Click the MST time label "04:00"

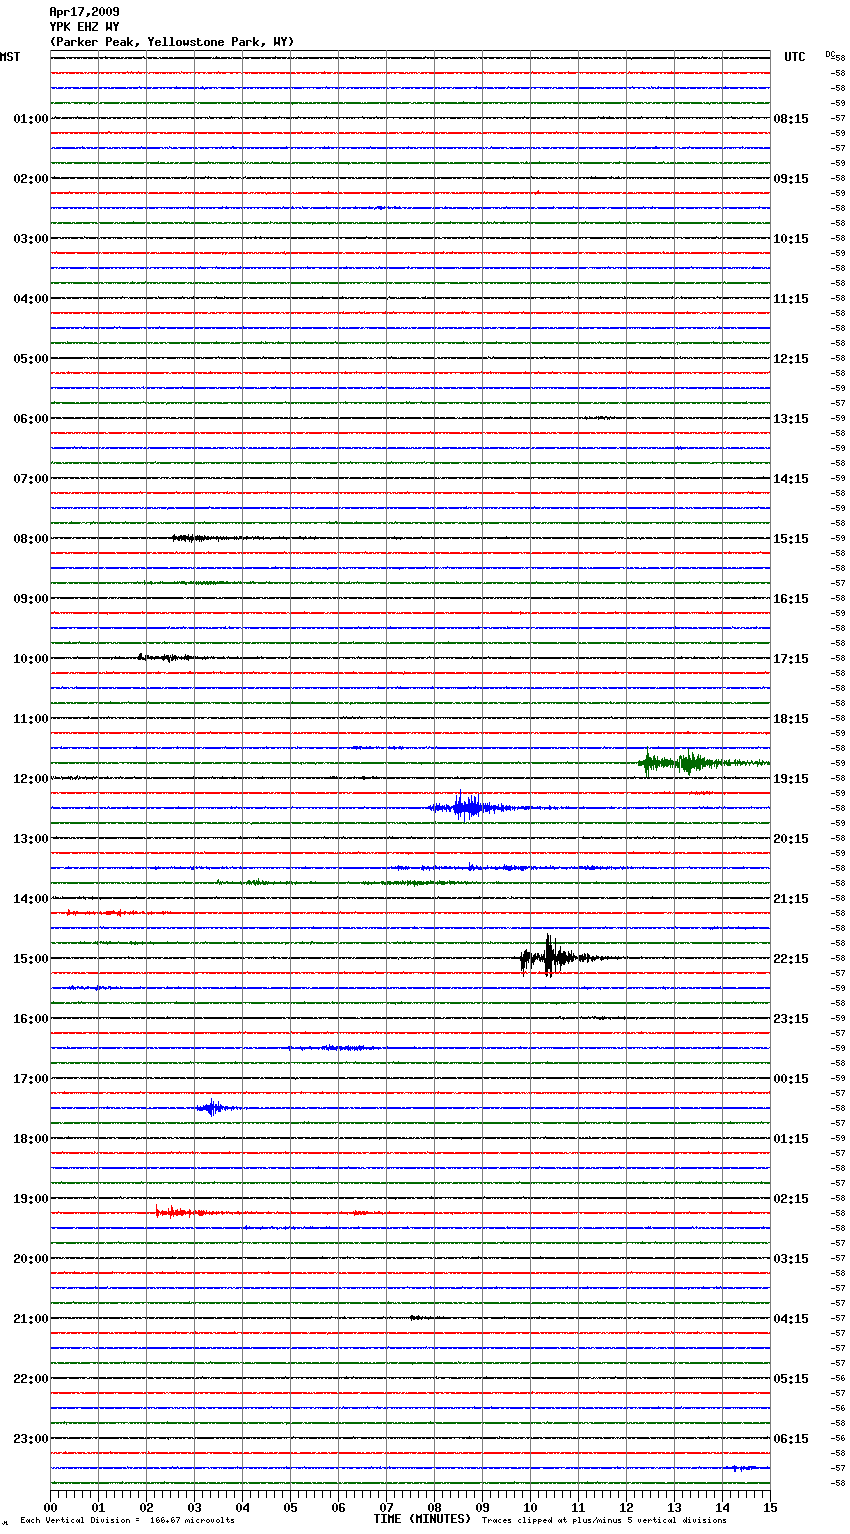point(31,299)
